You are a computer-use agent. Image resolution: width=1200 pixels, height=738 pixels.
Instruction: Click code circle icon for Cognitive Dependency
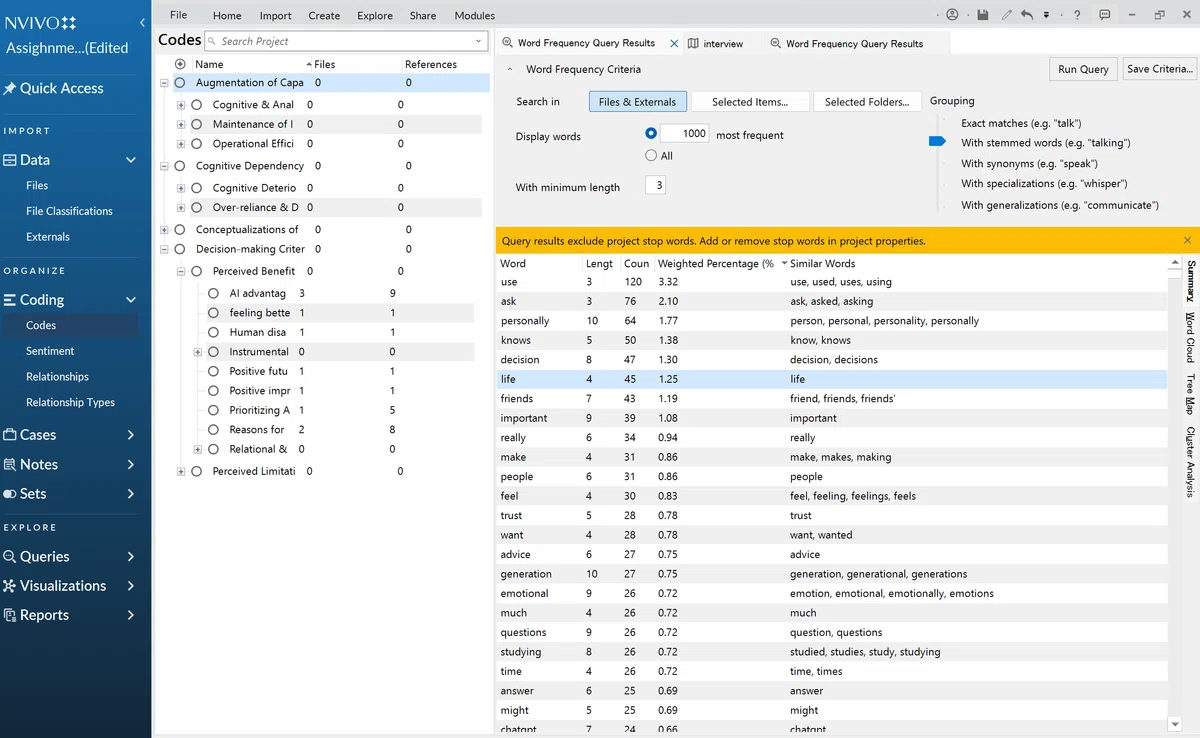click(180, 166)
